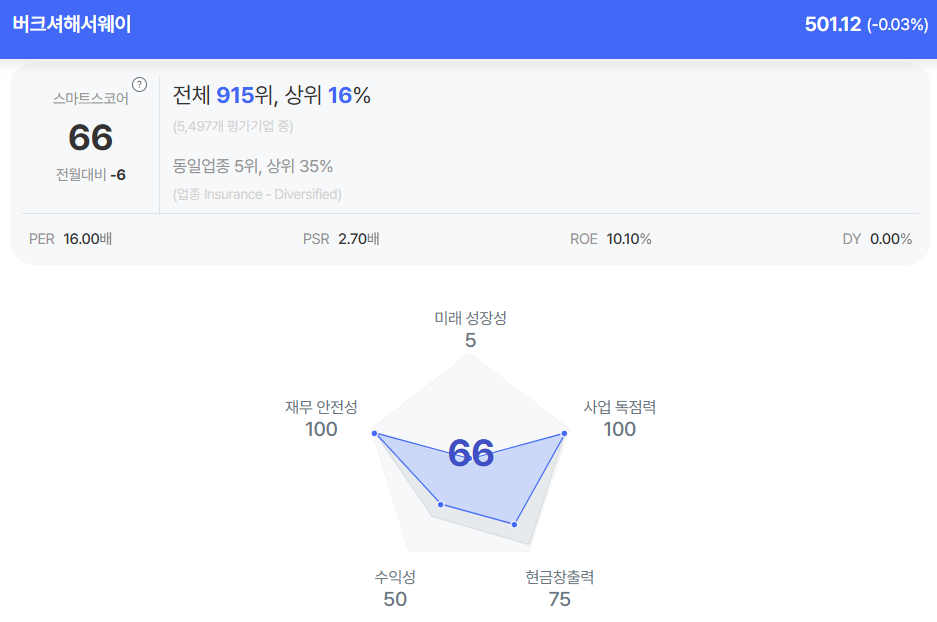Select the 사업 독점력 radar axis label
Viewport: 937px width, 622px height.
pos(620,407)
